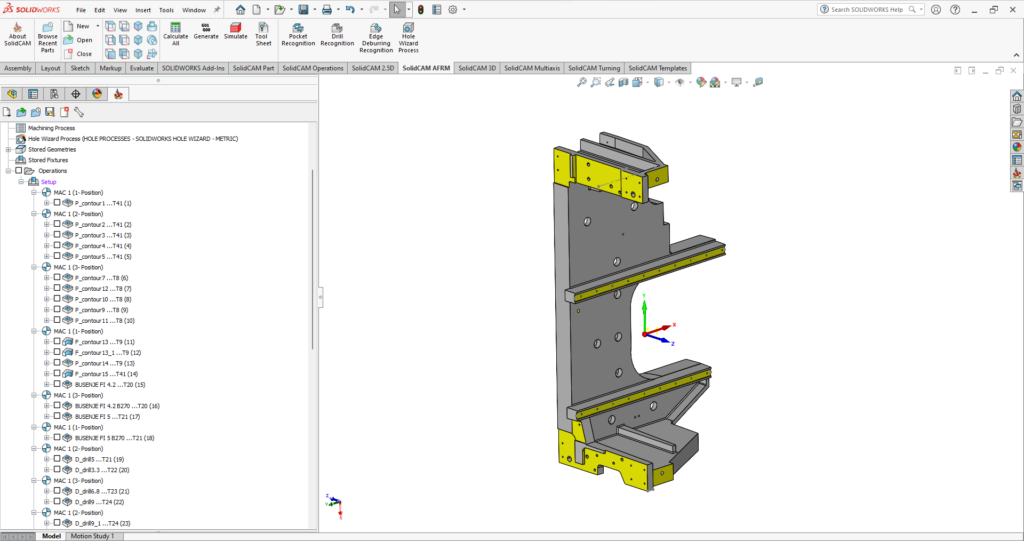Click the Close button in ribbon
Viewport: 1024px width, 541px height.
tap(78, 54)
